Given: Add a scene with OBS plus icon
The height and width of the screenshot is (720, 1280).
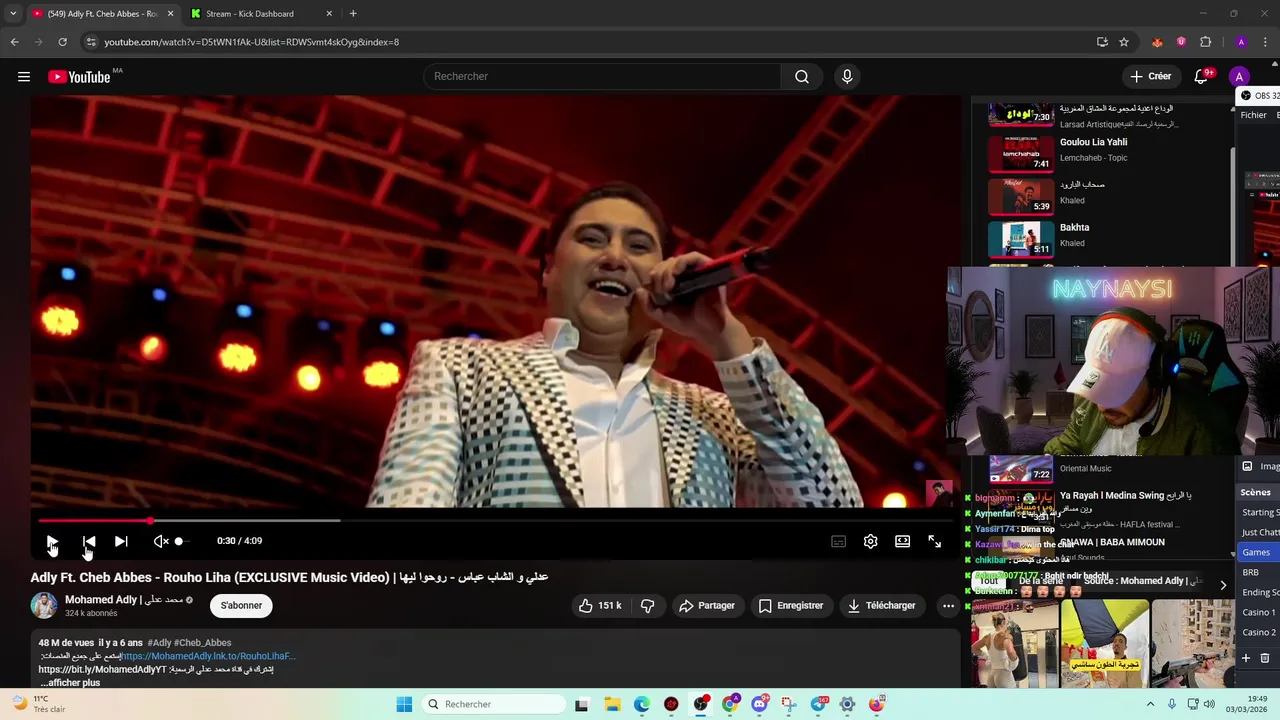Looking at the screenshot, I should [x=1246, y=658].
